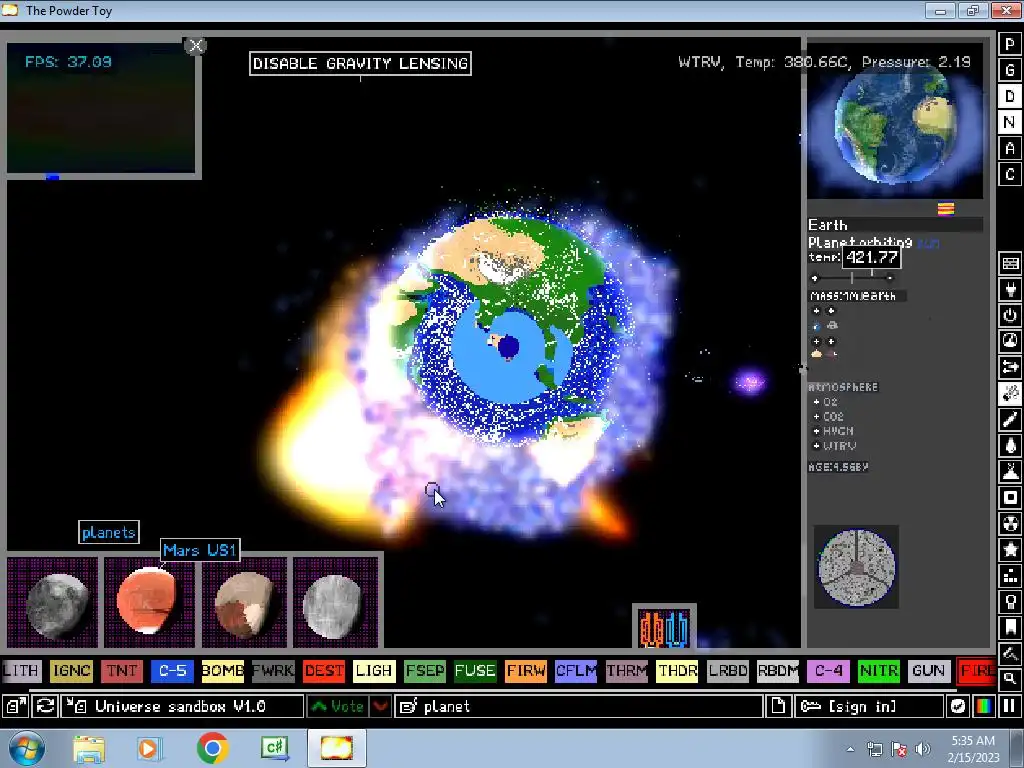Open the Game of Life category icon
This screenshot has width=1024, height=768.
click(x=1010, y=576)
